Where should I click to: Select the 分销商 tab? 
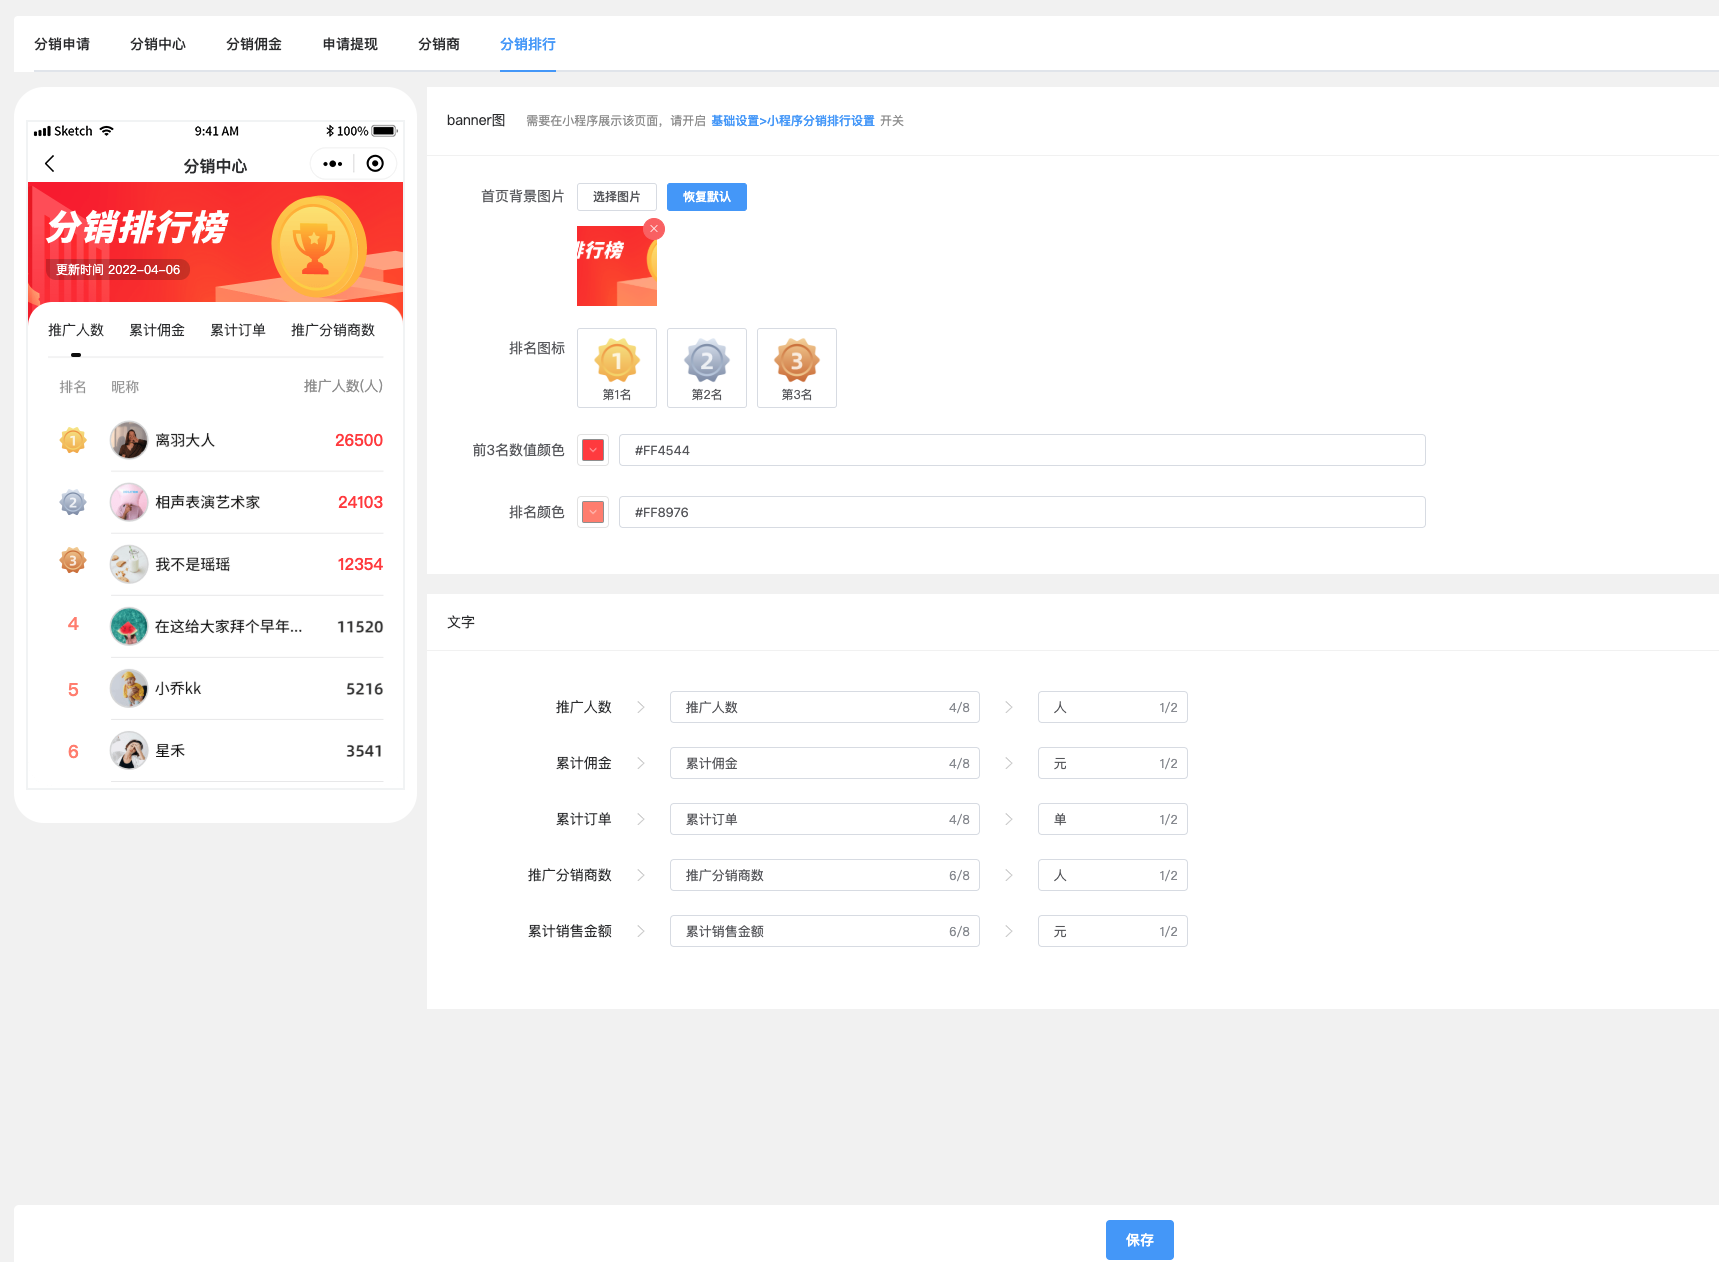(439, 44)
